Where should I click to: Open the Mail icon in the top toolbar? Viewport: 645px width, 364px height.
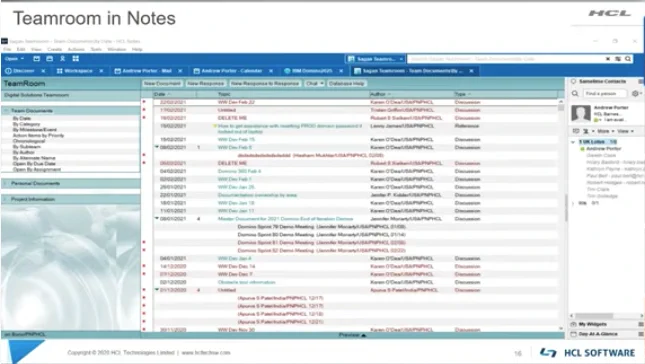37,59
